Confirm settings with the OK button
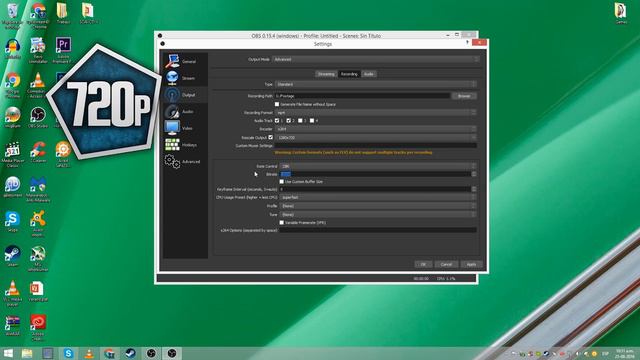 pos(423,264)
